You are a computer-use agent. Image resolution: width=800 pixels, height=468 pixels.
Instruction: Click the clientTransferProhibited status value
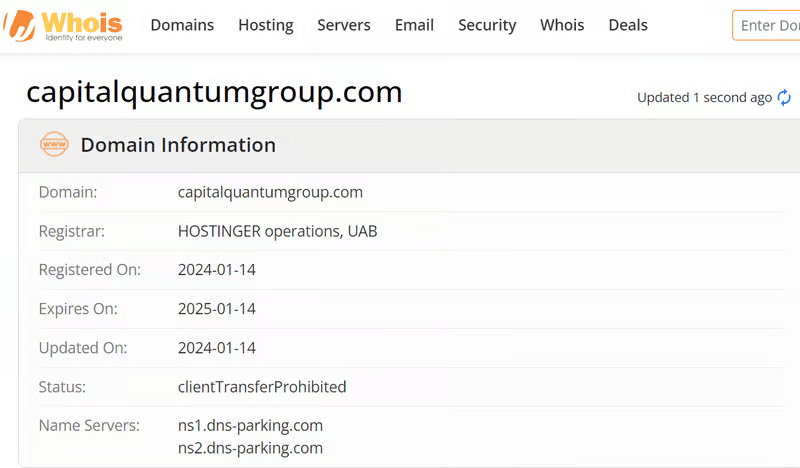(x=261, y=386)
